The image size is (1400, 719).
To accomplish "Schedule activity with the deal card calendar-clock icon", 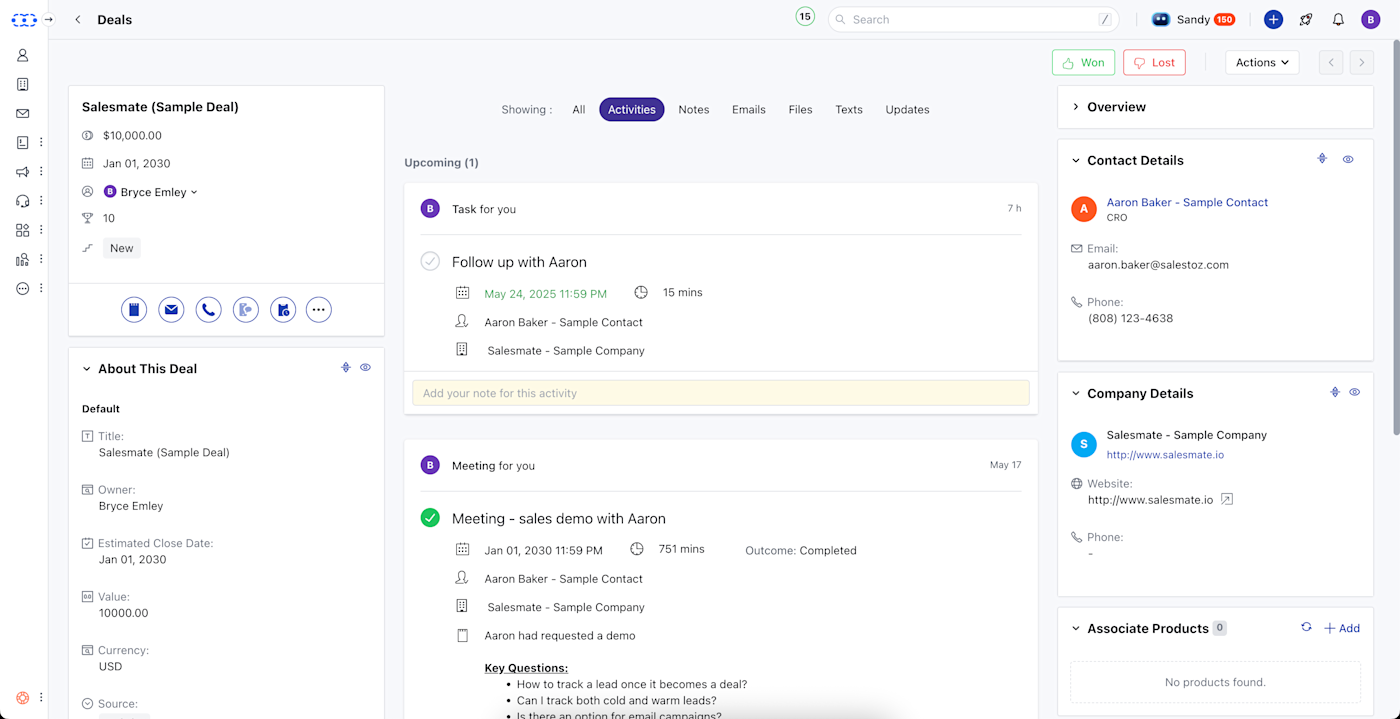I will point(282,310).
